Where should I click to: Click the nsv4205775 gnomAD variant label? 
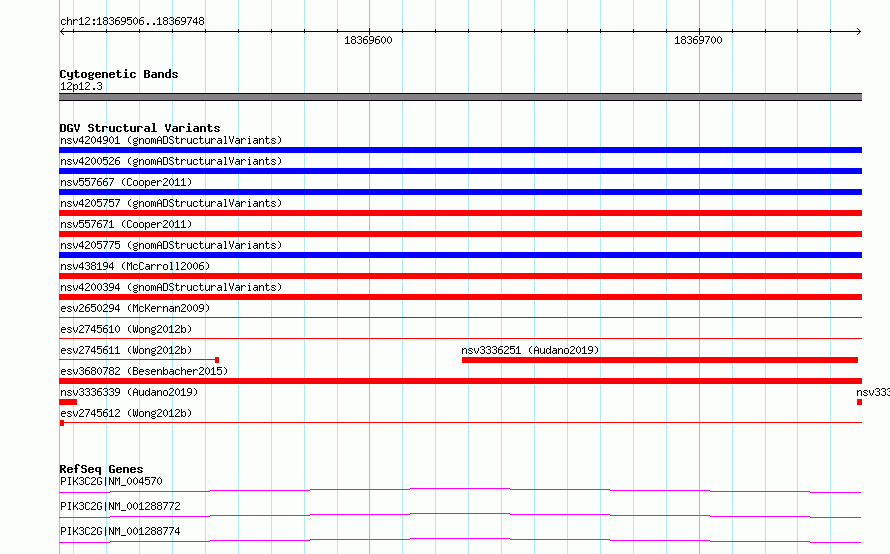point(171,245)
